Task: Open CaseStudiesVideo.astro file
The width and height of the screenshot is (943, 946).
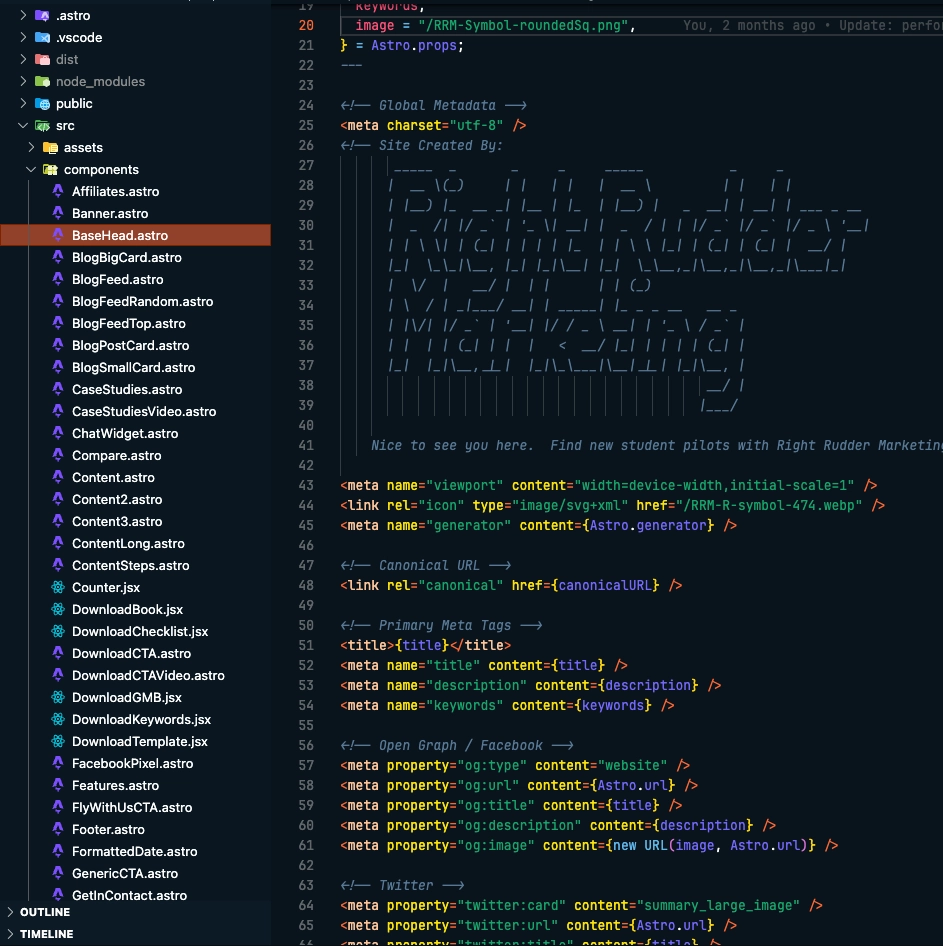Action: point(144,411)
